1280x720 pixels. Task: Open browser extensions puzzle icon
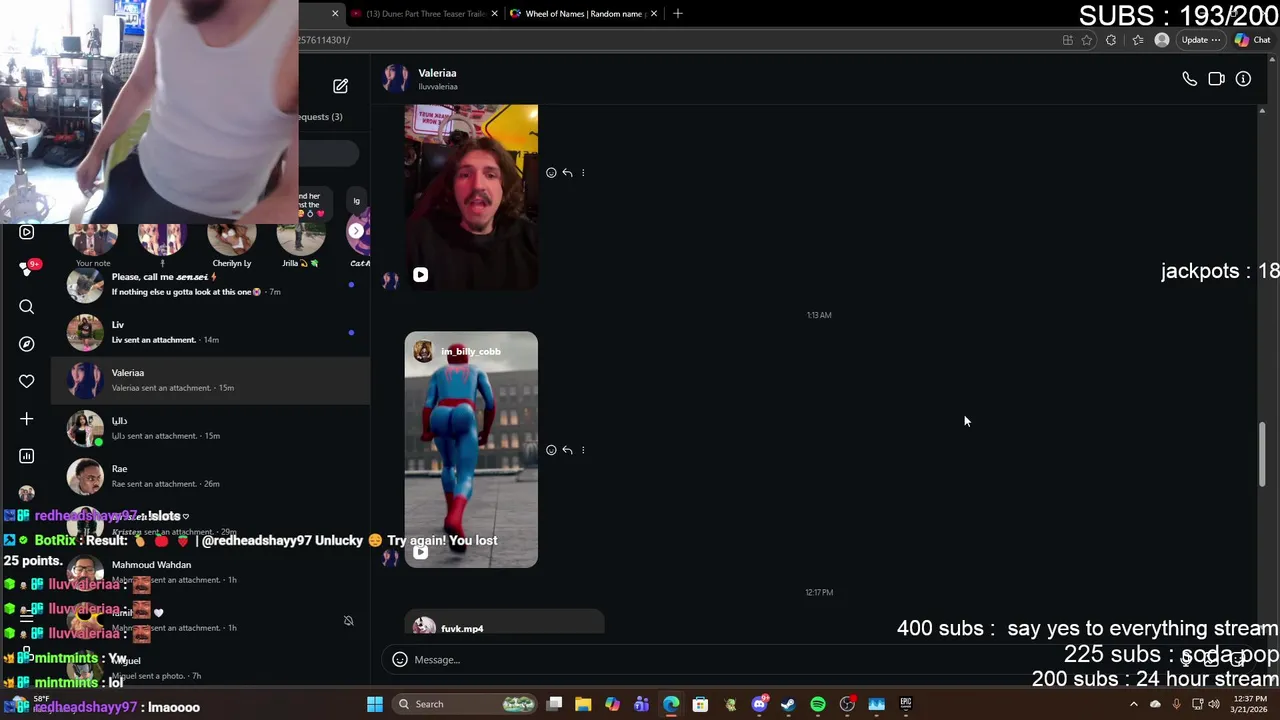1111,40
